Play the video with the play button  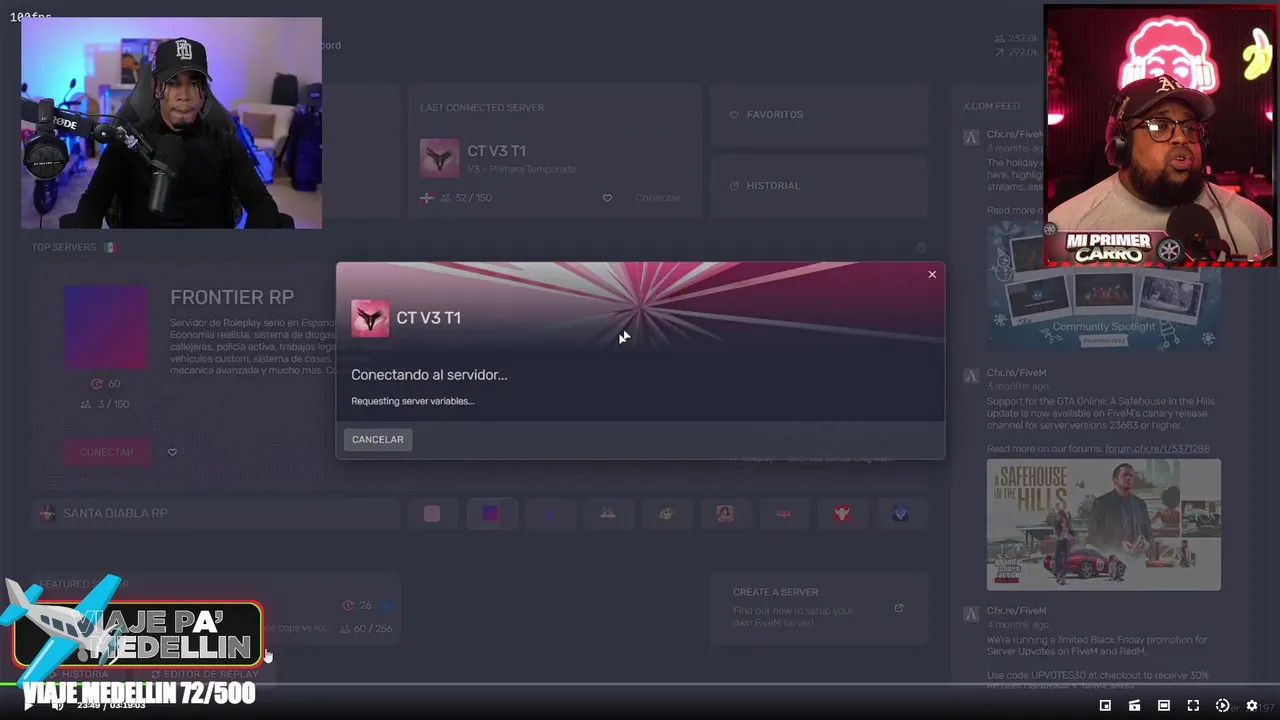(28, 705)
